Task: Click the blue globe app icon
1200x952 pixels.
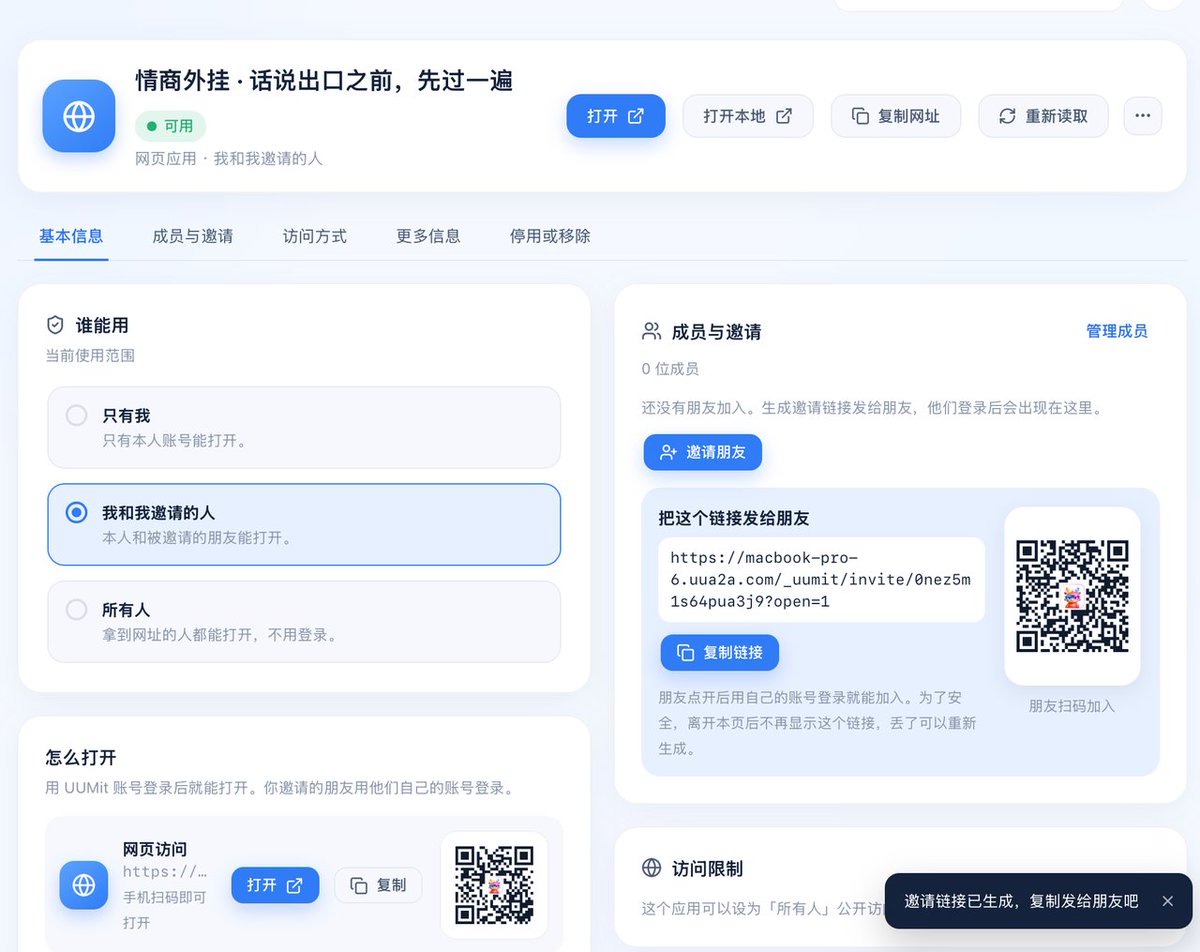Action: [79, 116]
